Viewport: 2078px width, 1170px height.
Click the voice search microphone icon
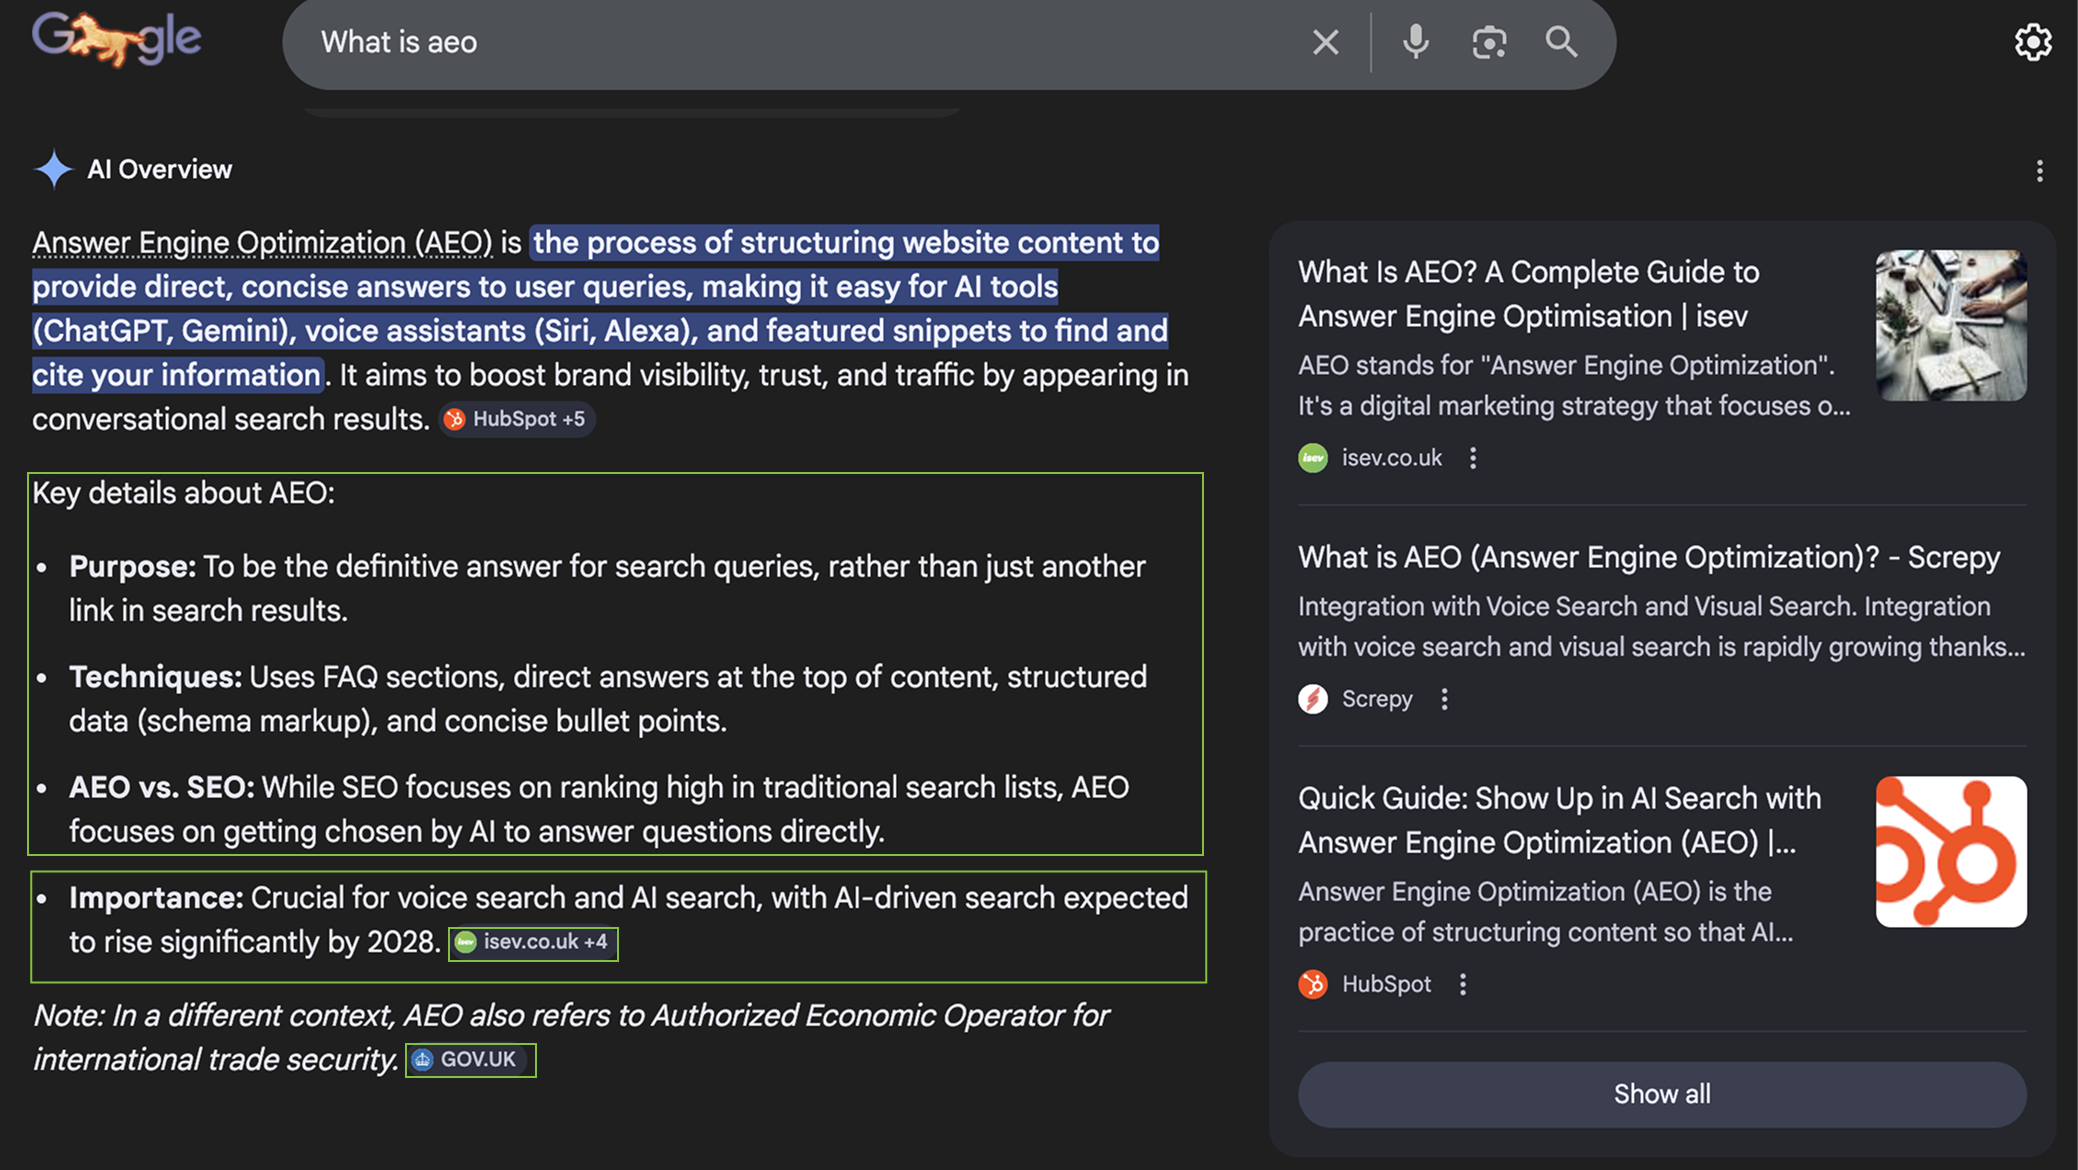[1415, 42]
